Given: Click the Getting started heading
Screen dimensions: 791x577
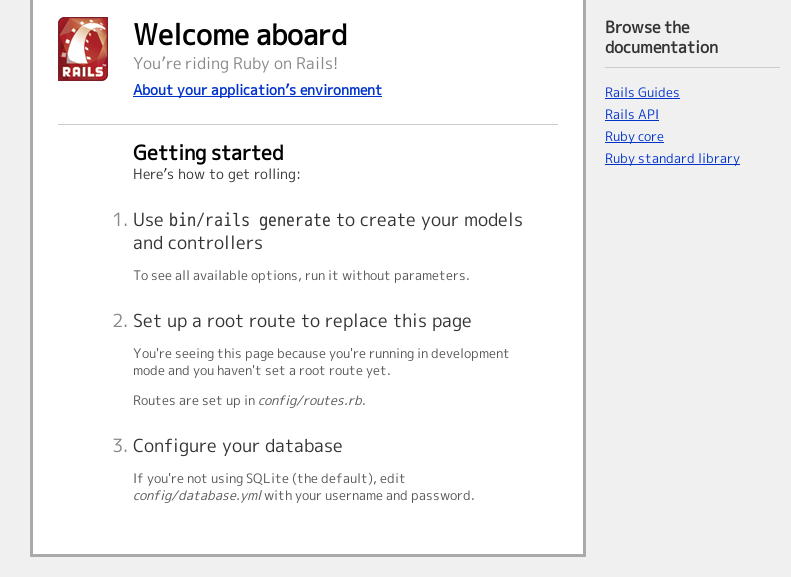Looking at the screenshot, I should [208, 153].
